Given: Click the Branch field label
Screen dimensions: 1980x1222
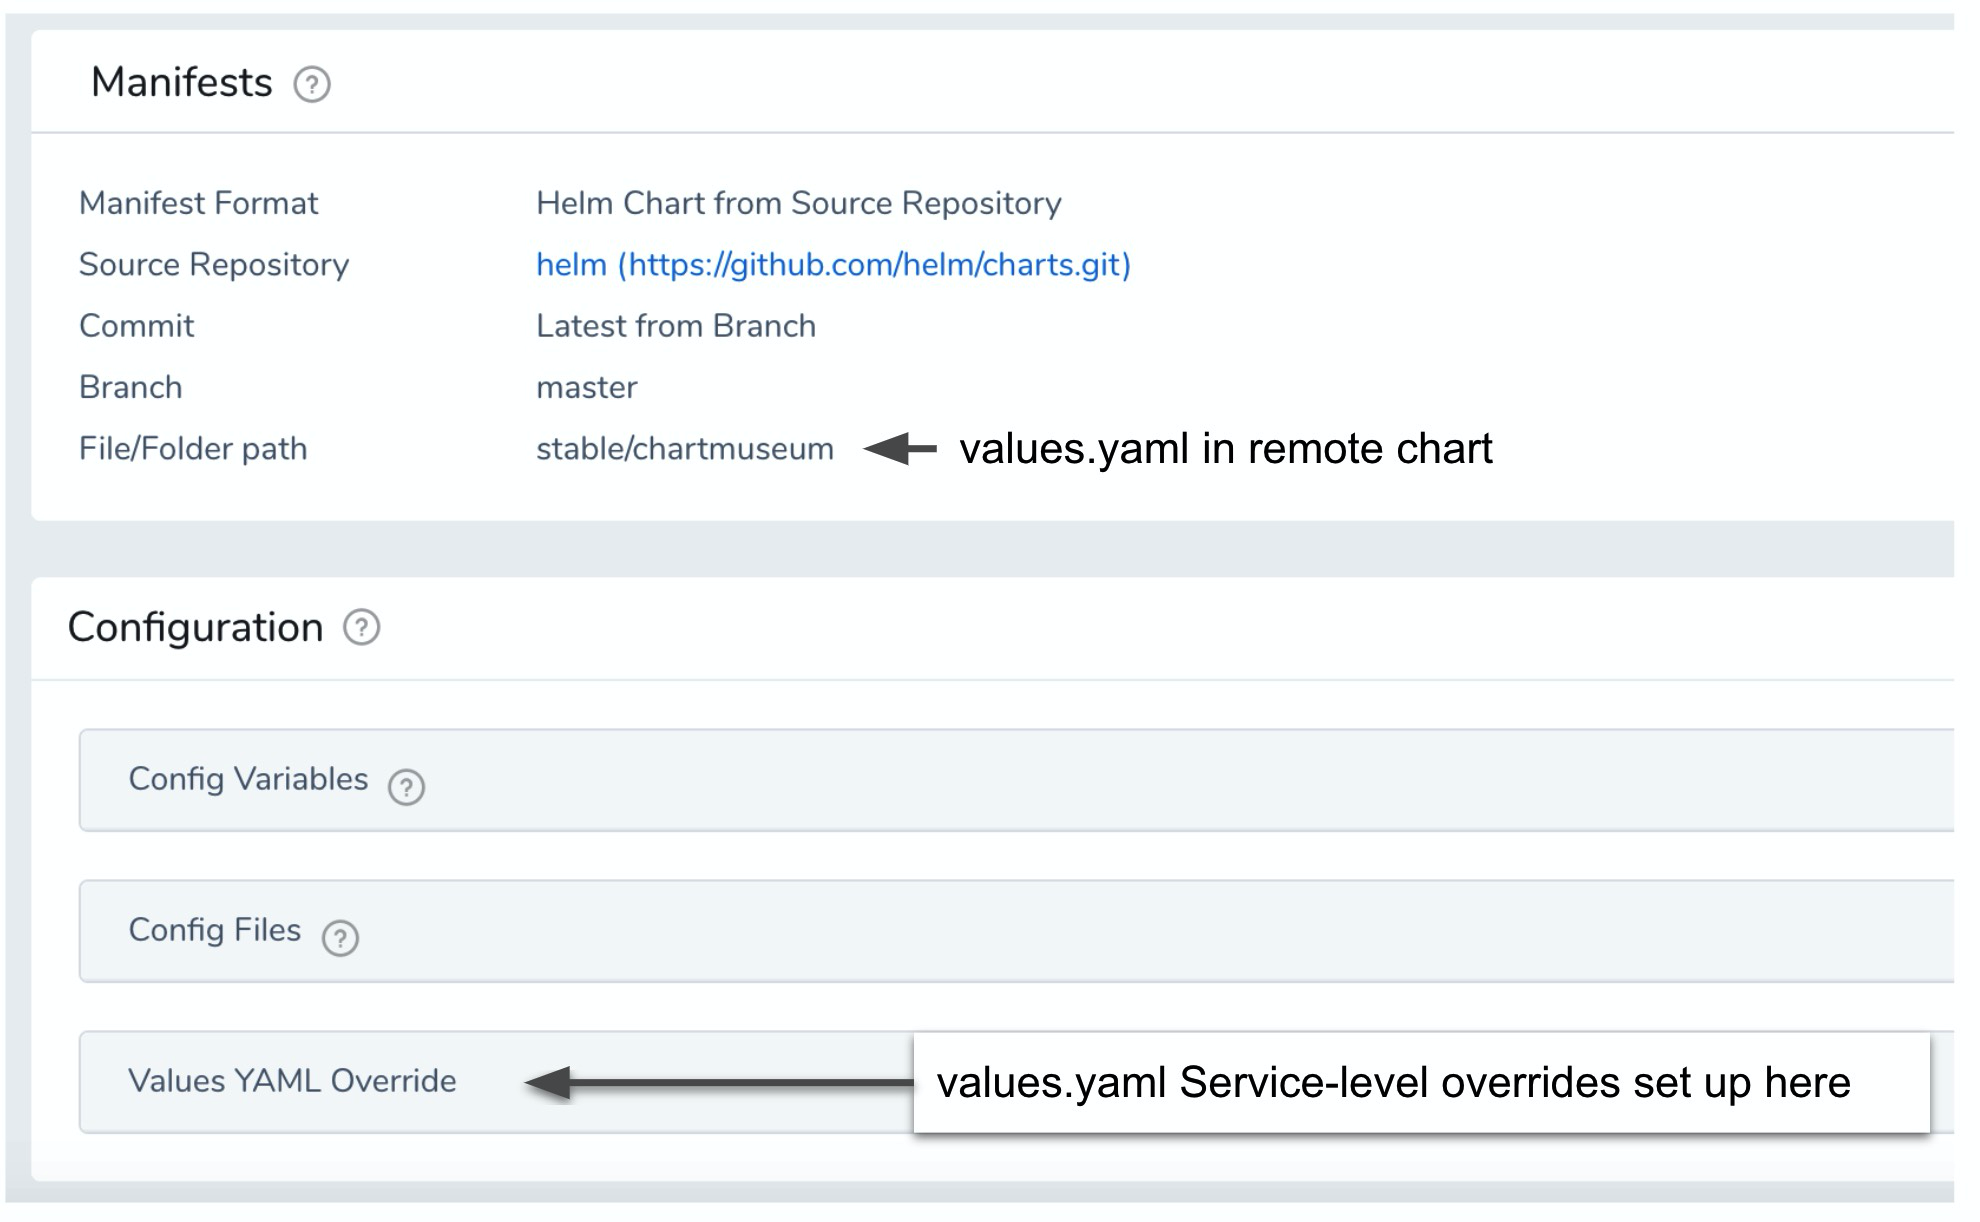Looking at the screenshot, I should tap(130, 388).
